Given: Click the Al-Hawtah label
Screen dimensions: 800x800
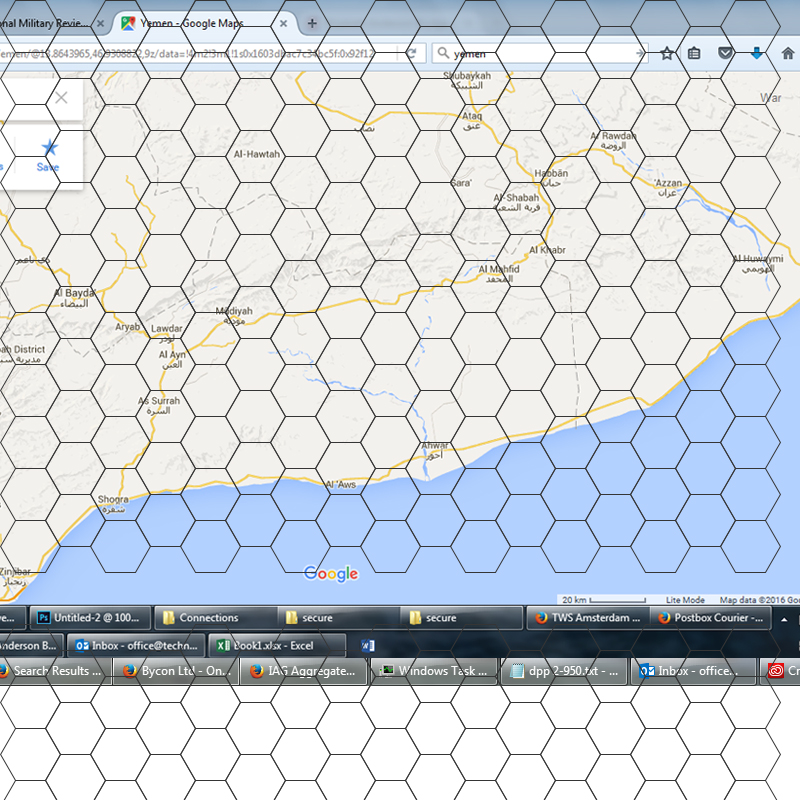Looking at the screenshot, I should [257, 154].
